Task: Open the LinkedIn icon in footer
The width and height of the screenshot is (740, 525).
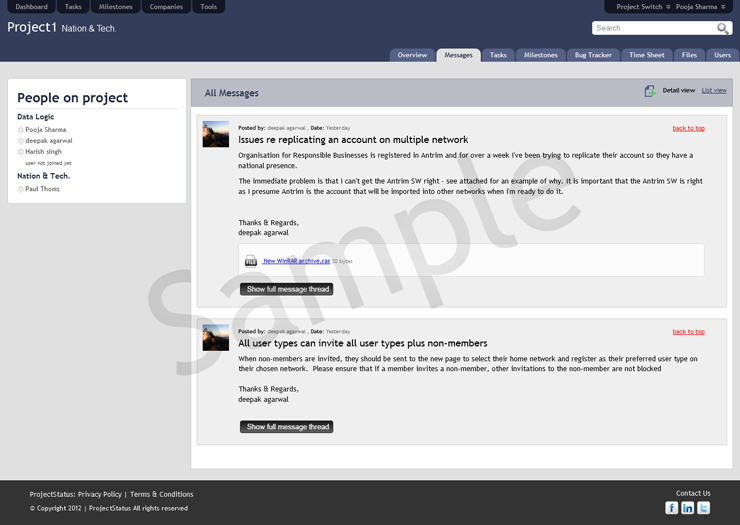Action: (x=688, y=508)
